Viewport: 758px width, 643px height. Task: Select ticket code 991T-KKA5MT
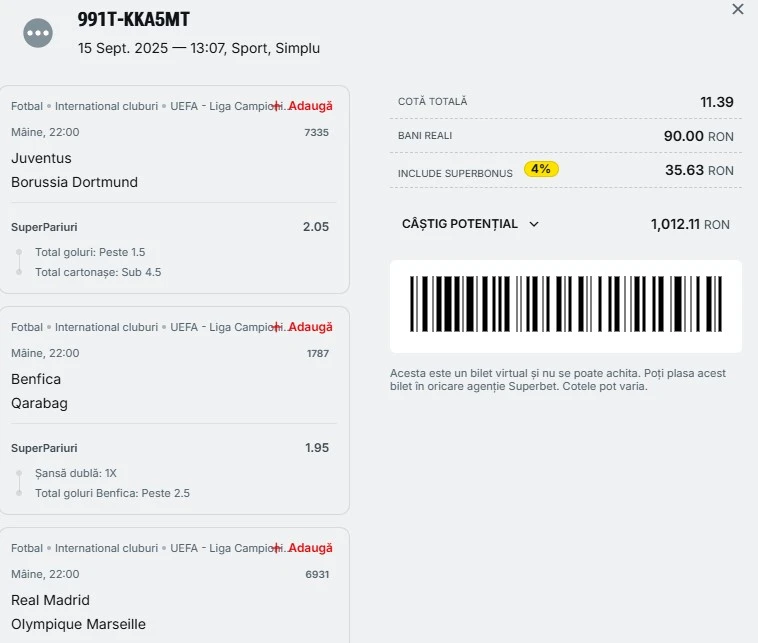133,19
